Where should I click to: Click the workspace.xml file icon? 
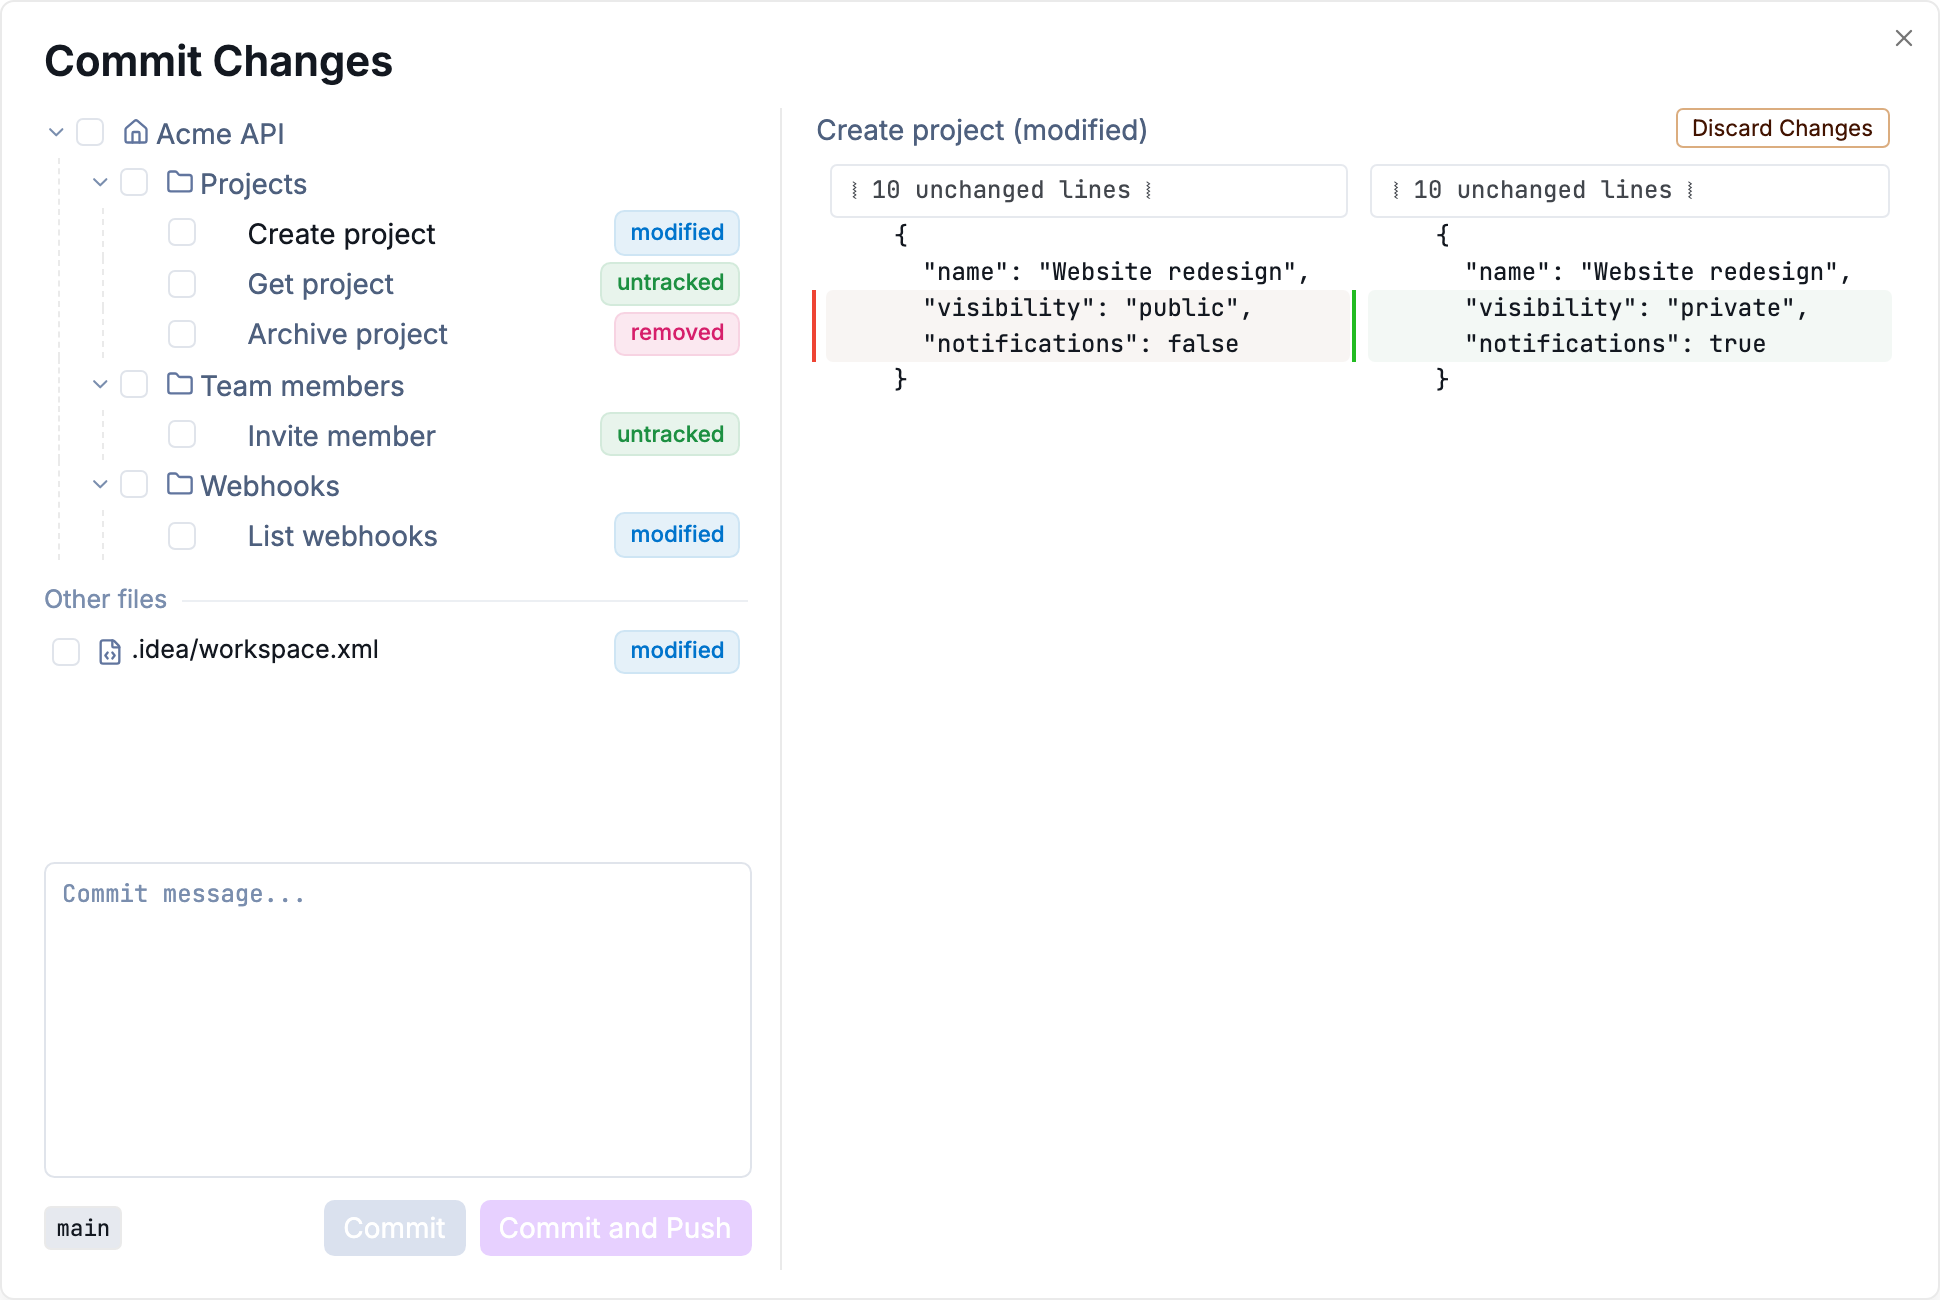point(110,652)
